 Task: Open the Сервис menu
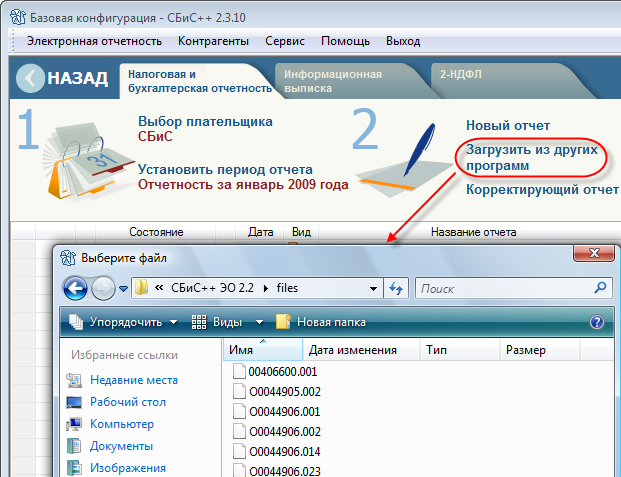[x=285, y=41]
